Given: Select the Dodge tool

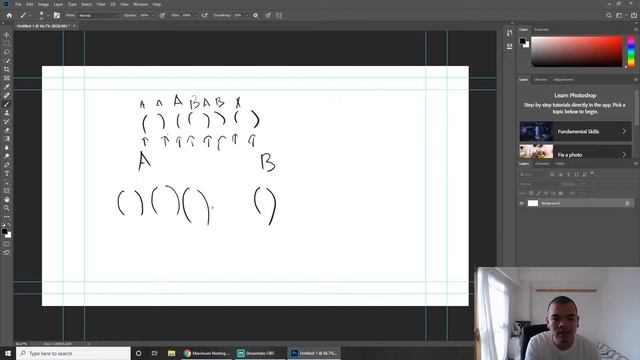Looking at the screenshot, I should point(7,156).
